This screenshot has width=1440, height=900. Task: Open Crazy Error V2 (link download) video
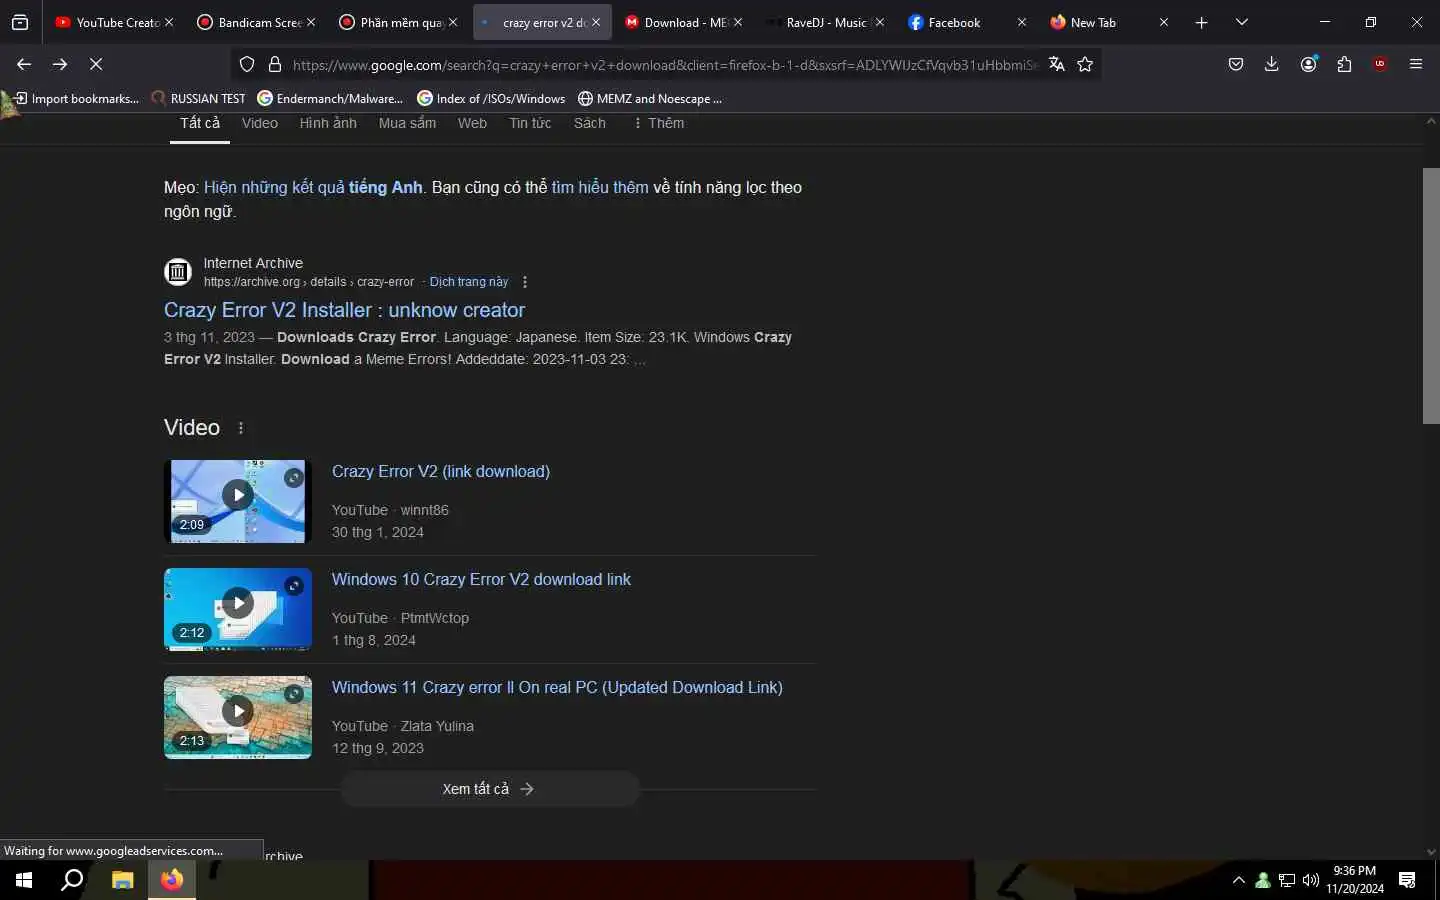[x=441, y=471]
